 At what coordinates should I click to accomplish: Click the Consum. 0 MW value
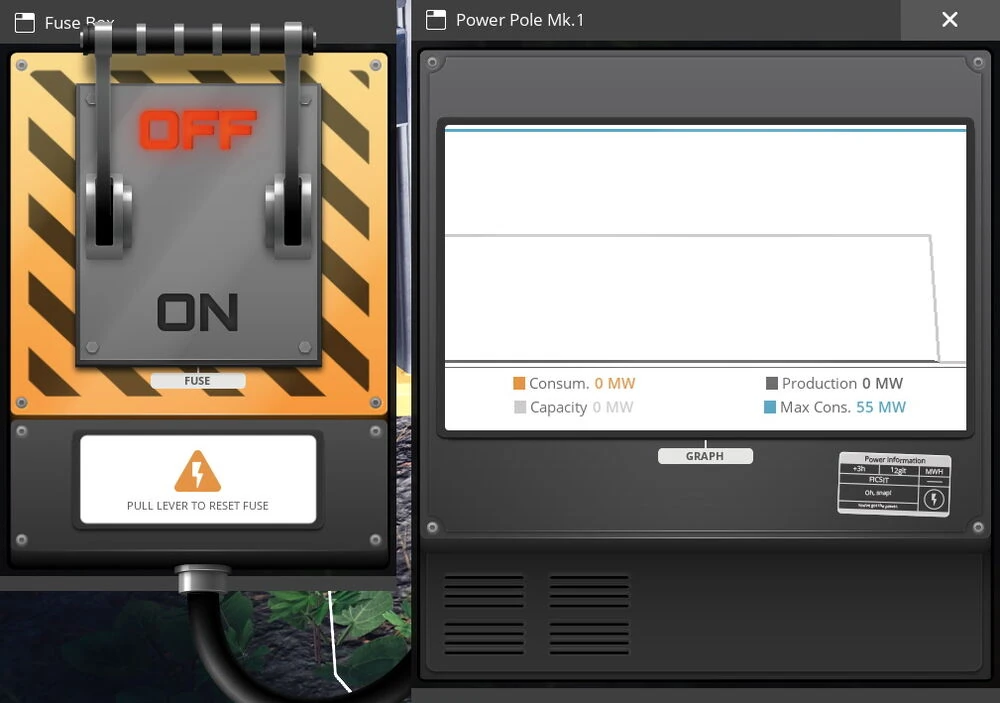615,383
